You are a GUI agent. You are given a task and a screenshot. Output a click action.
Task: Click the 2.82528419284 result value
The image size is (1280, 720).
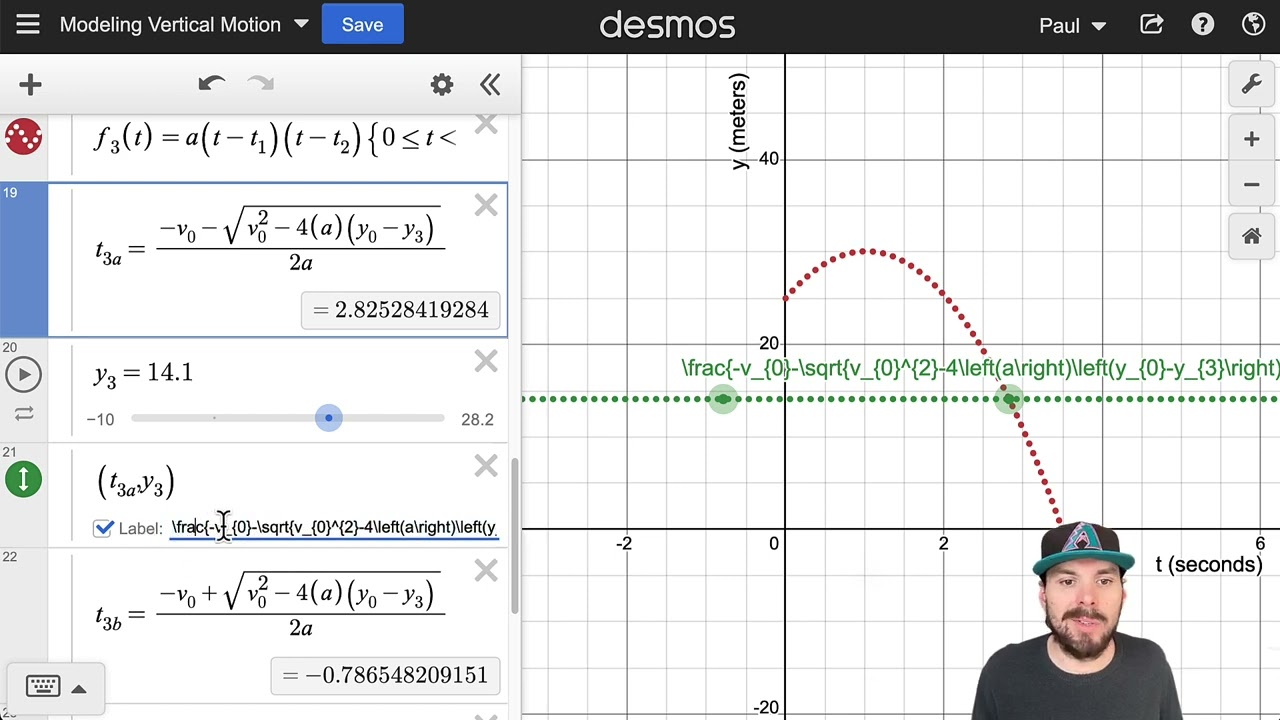point(401,310)
